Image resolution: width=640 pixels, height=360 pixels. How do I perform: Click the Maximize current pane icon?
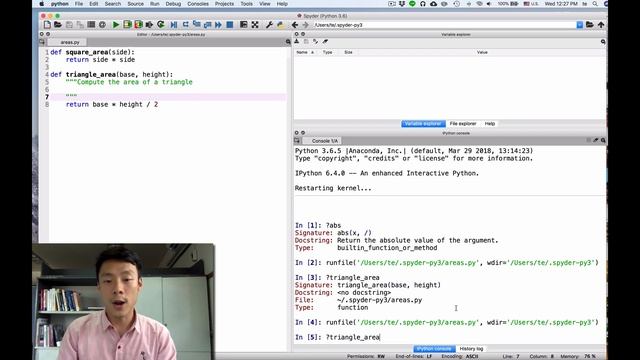pos(244,25)
